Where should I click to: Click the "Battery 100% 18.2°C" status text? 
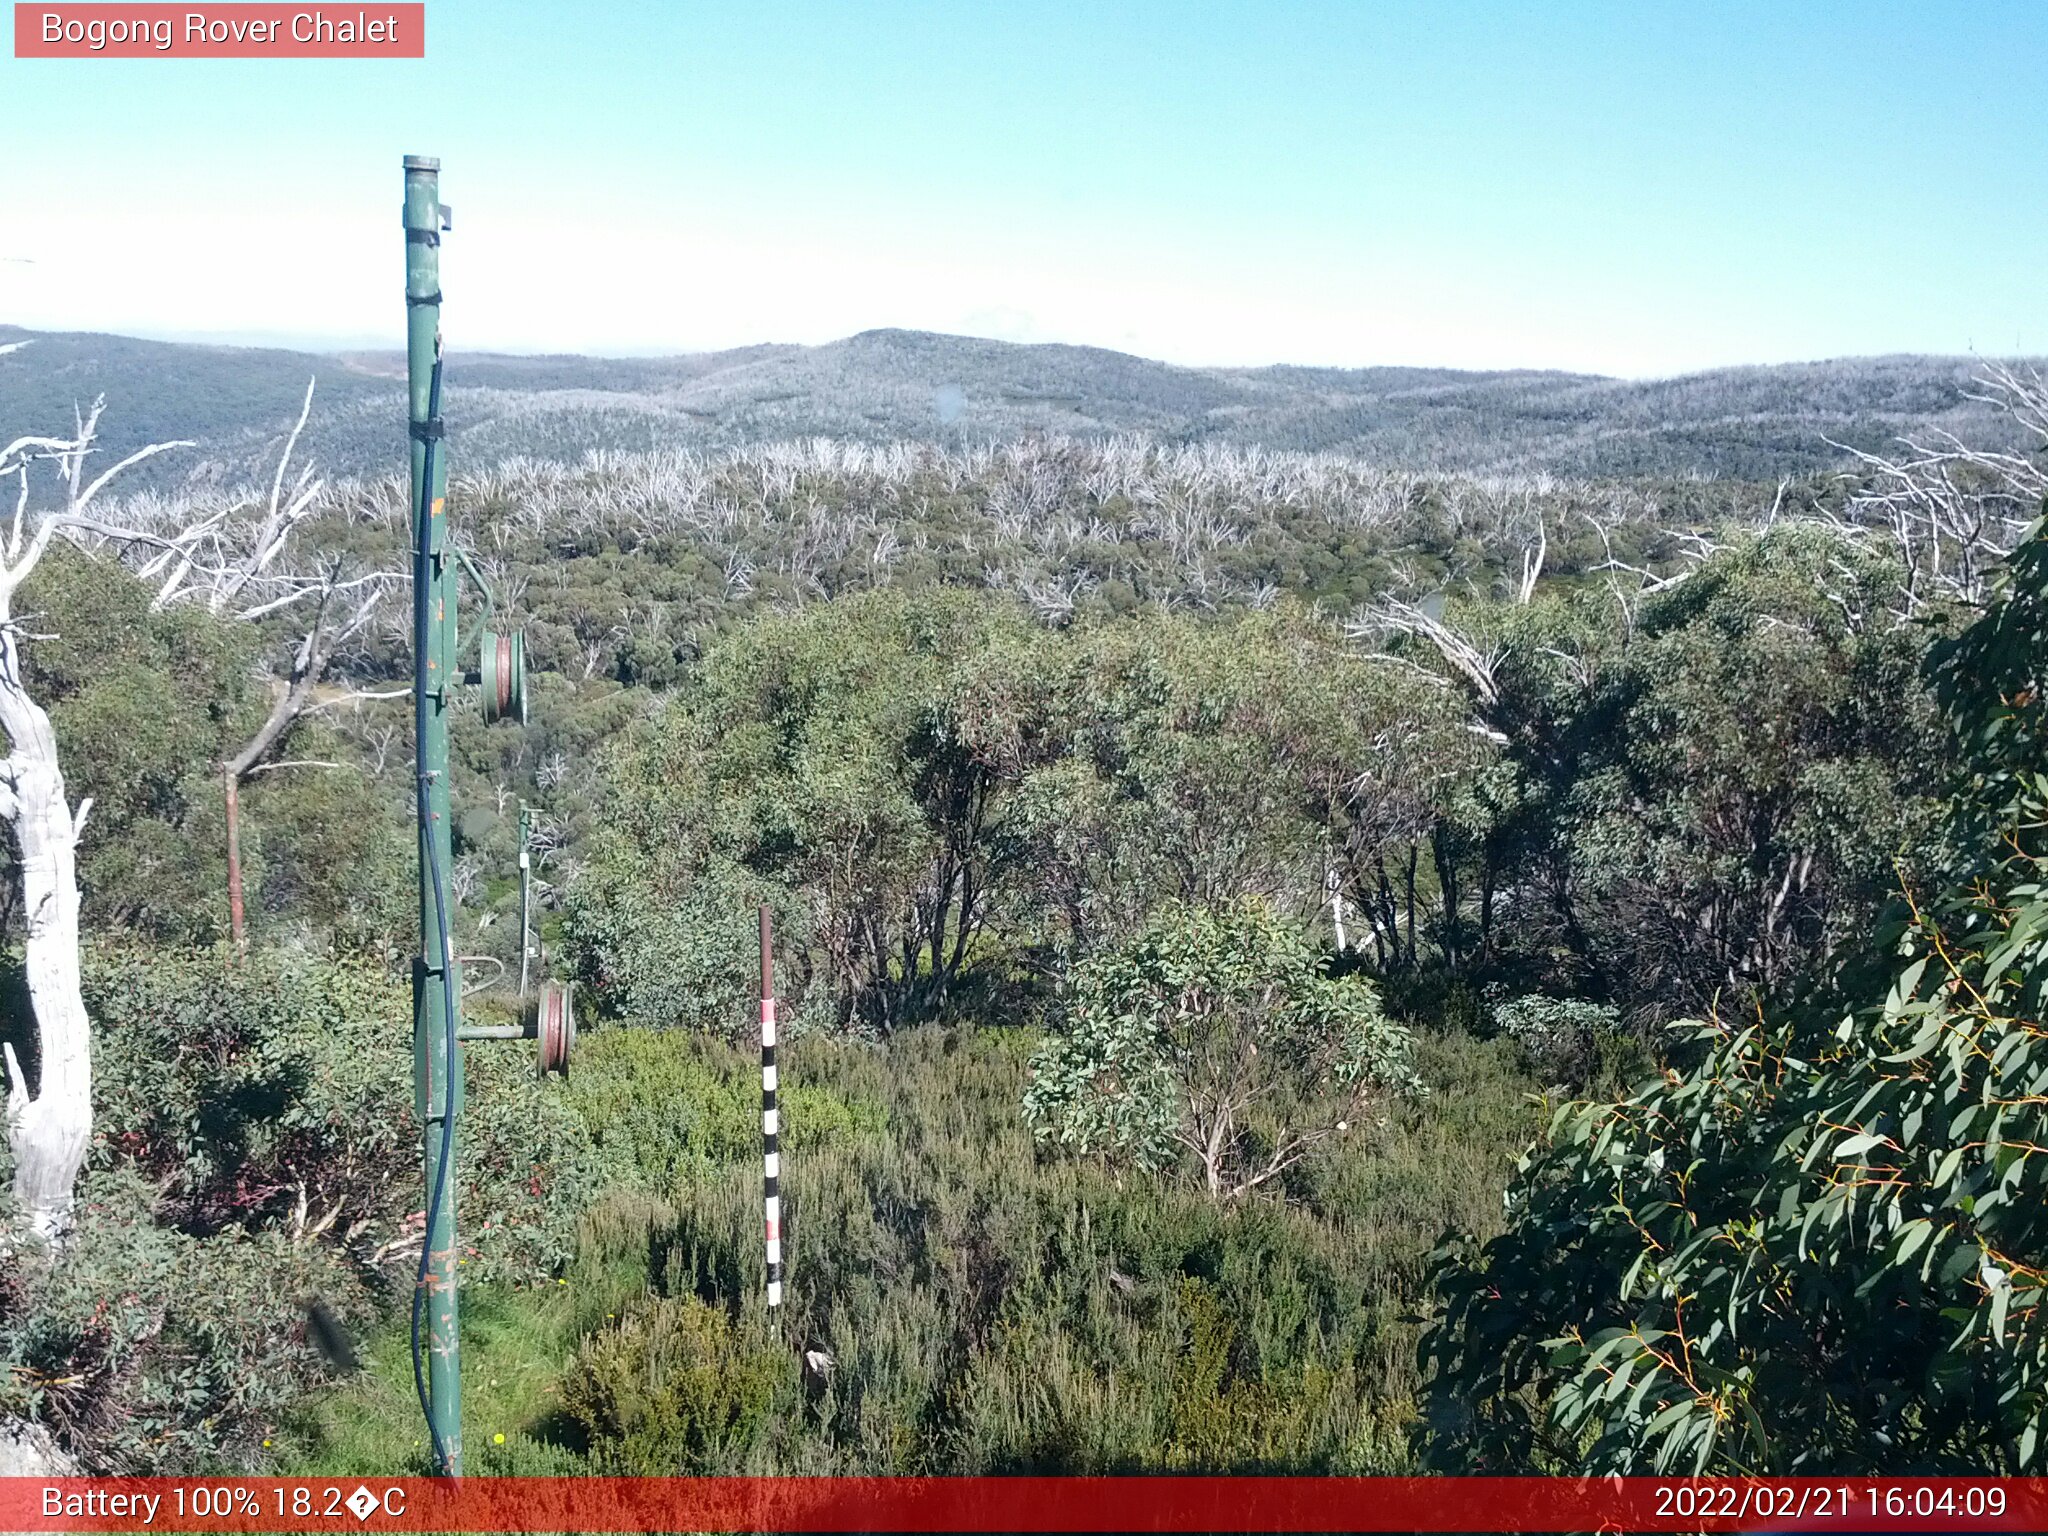click(223, 1503)
